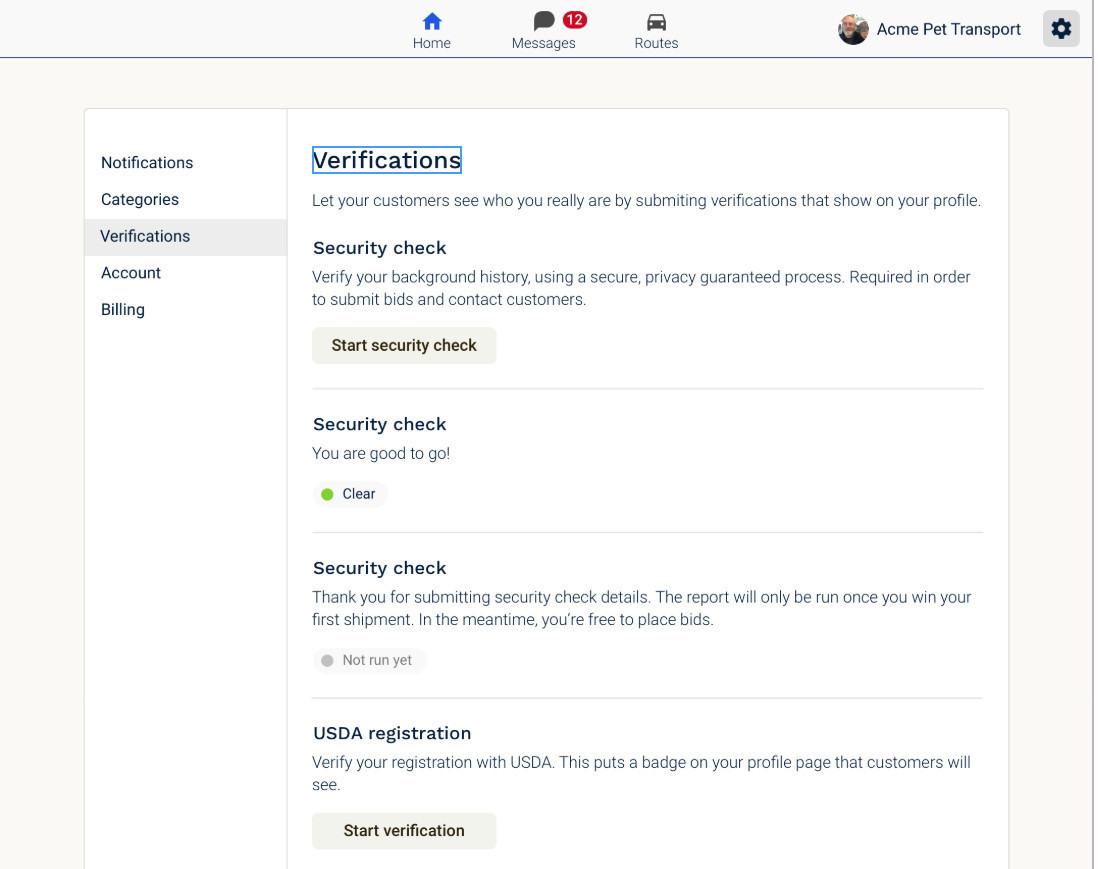Open the Routes car icon

coord(656,22)
